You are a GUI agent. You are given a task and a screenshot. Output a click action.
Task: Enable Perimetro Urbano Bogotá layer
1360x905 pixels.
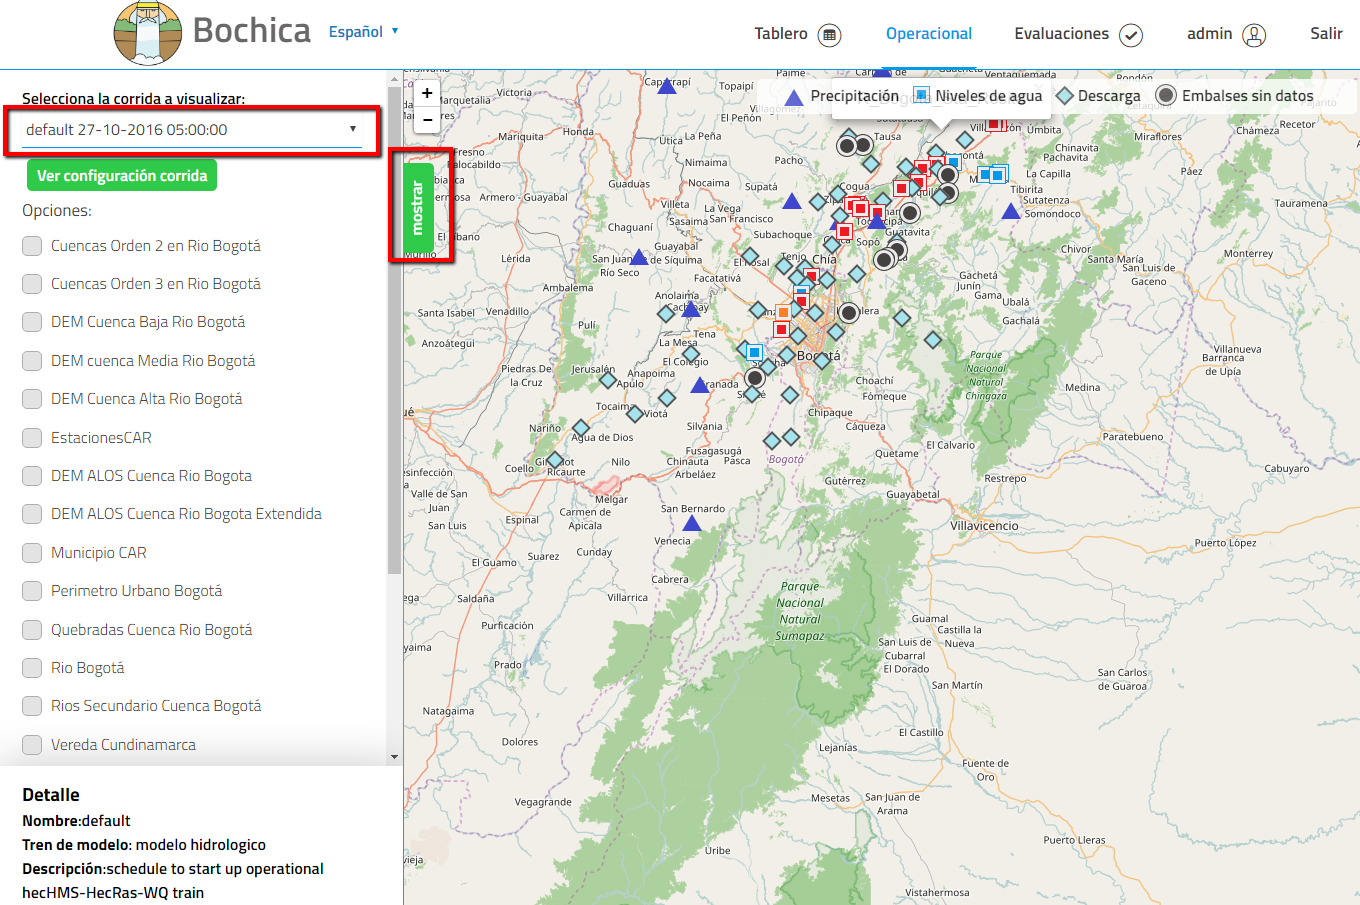[x=32, y=591]
